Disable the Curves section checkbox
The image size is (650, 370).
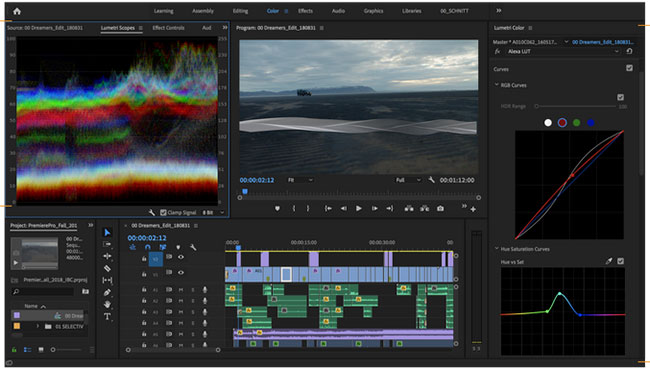point(629,68)
